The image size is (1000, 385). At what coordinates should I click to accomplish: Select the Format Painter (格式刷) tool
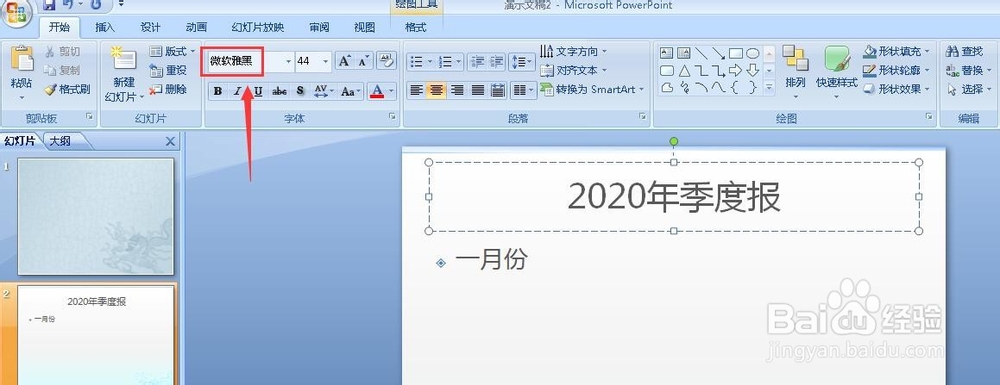(x=67, y=90)
